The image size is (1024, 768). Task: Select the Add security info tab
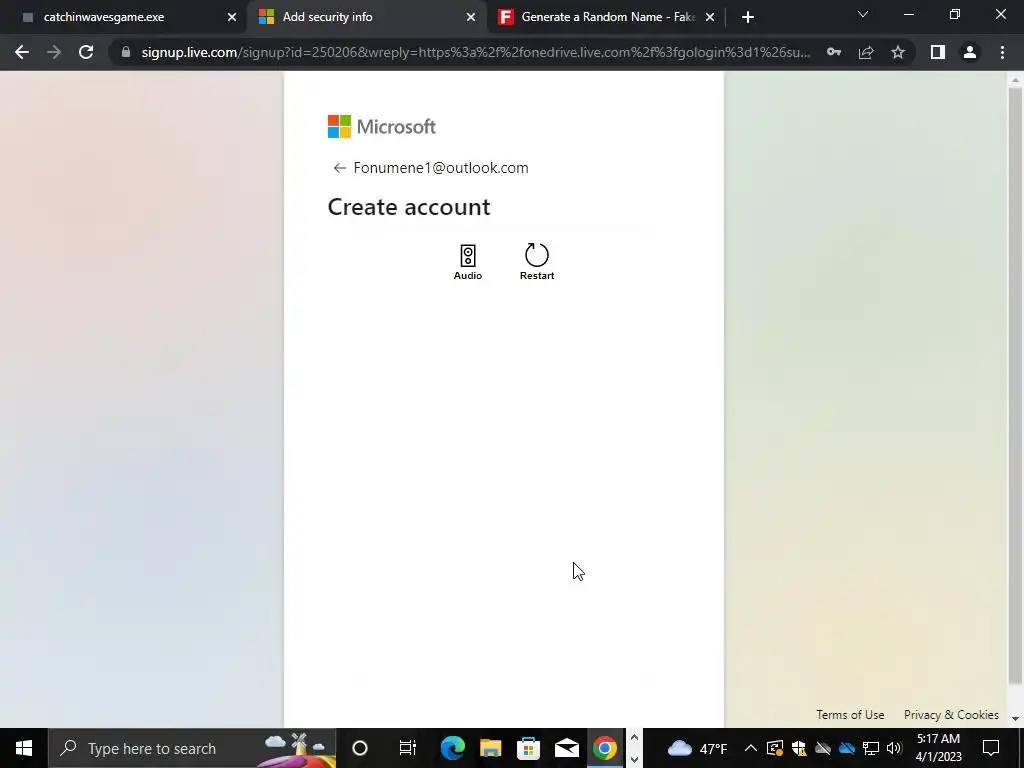point(367,17)
